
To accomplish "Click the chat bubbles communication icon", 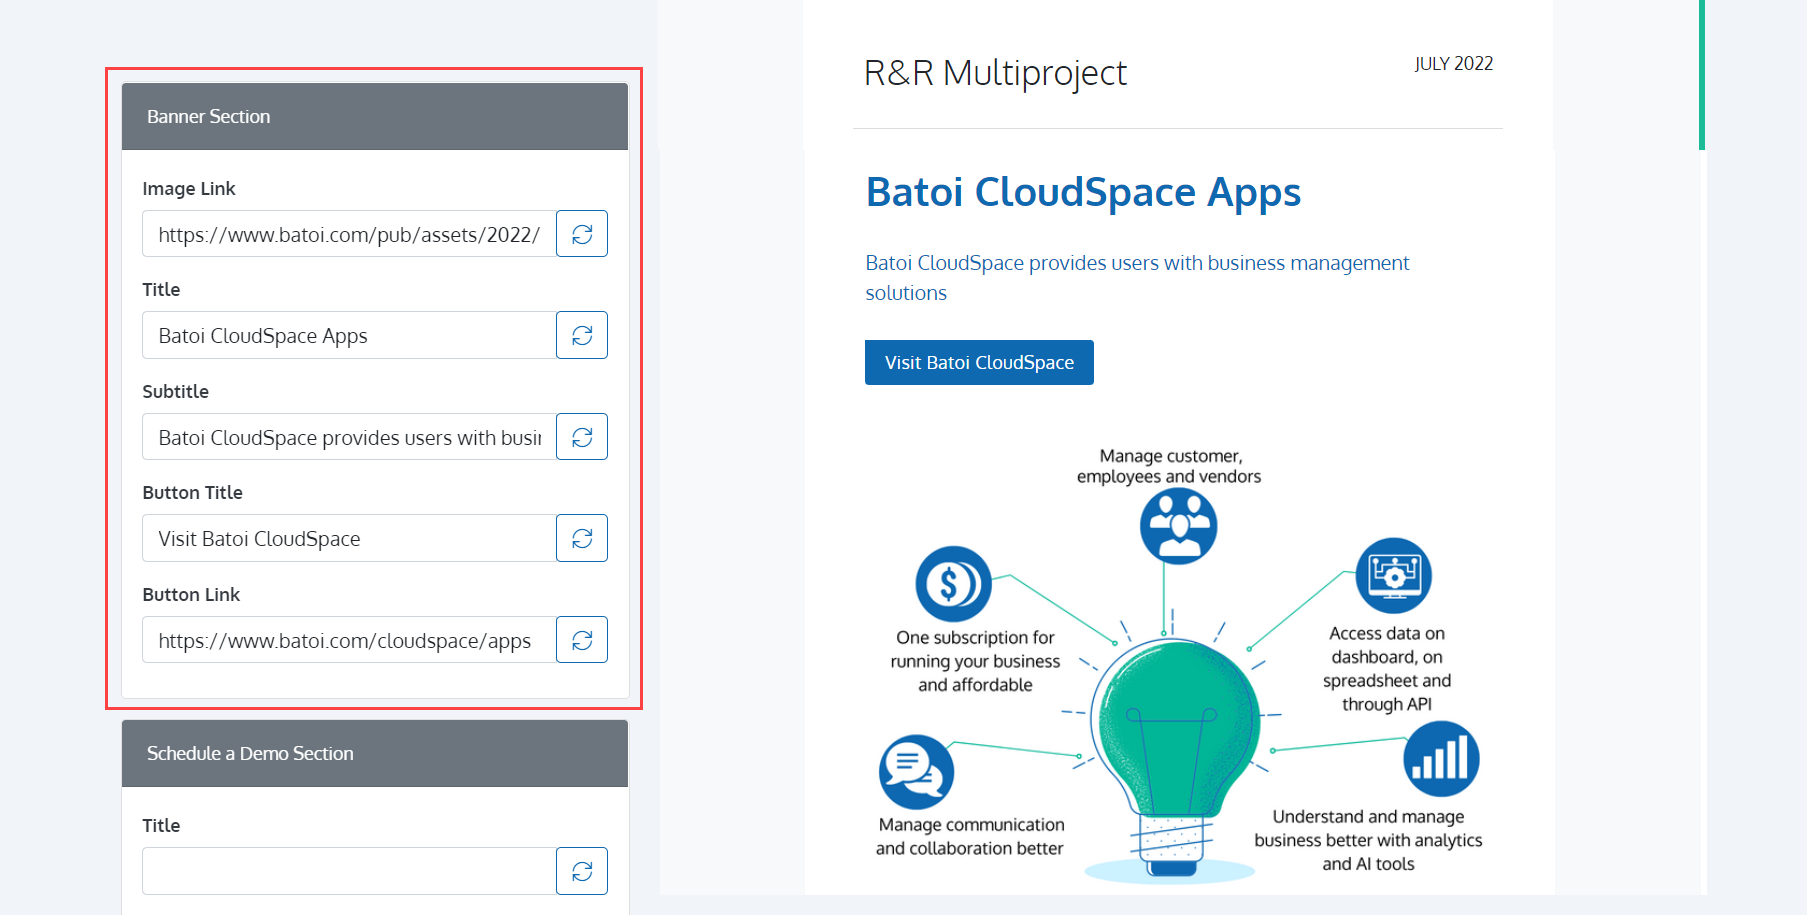I will click(x=916, y=772).
